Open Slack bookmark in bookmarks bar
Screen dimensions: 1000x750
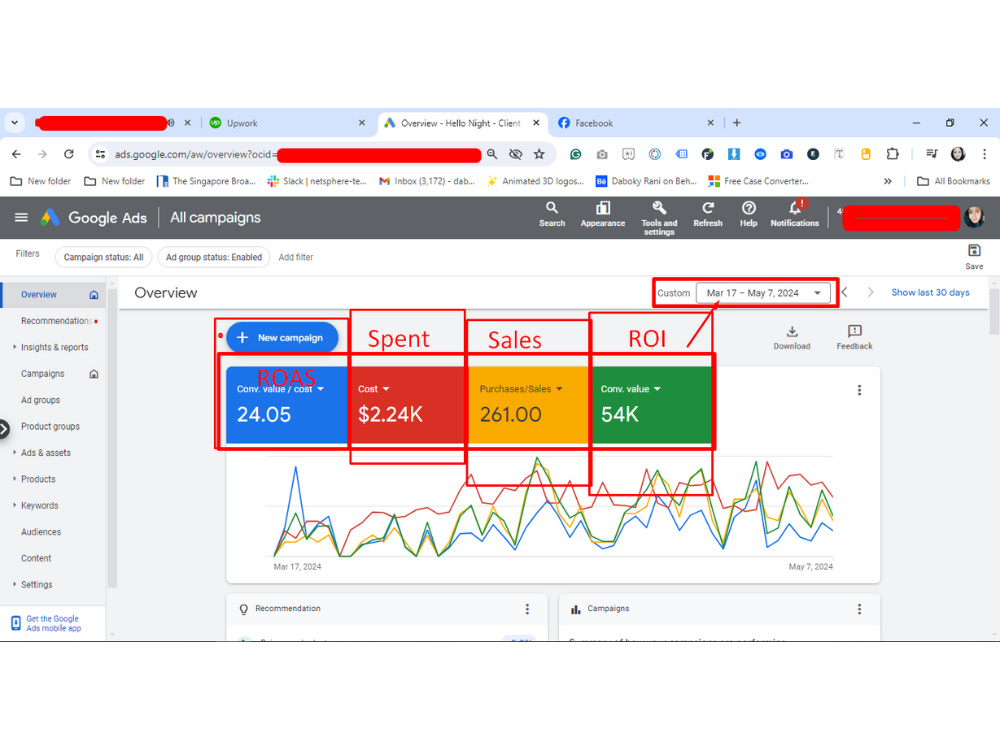click(317, 181)
